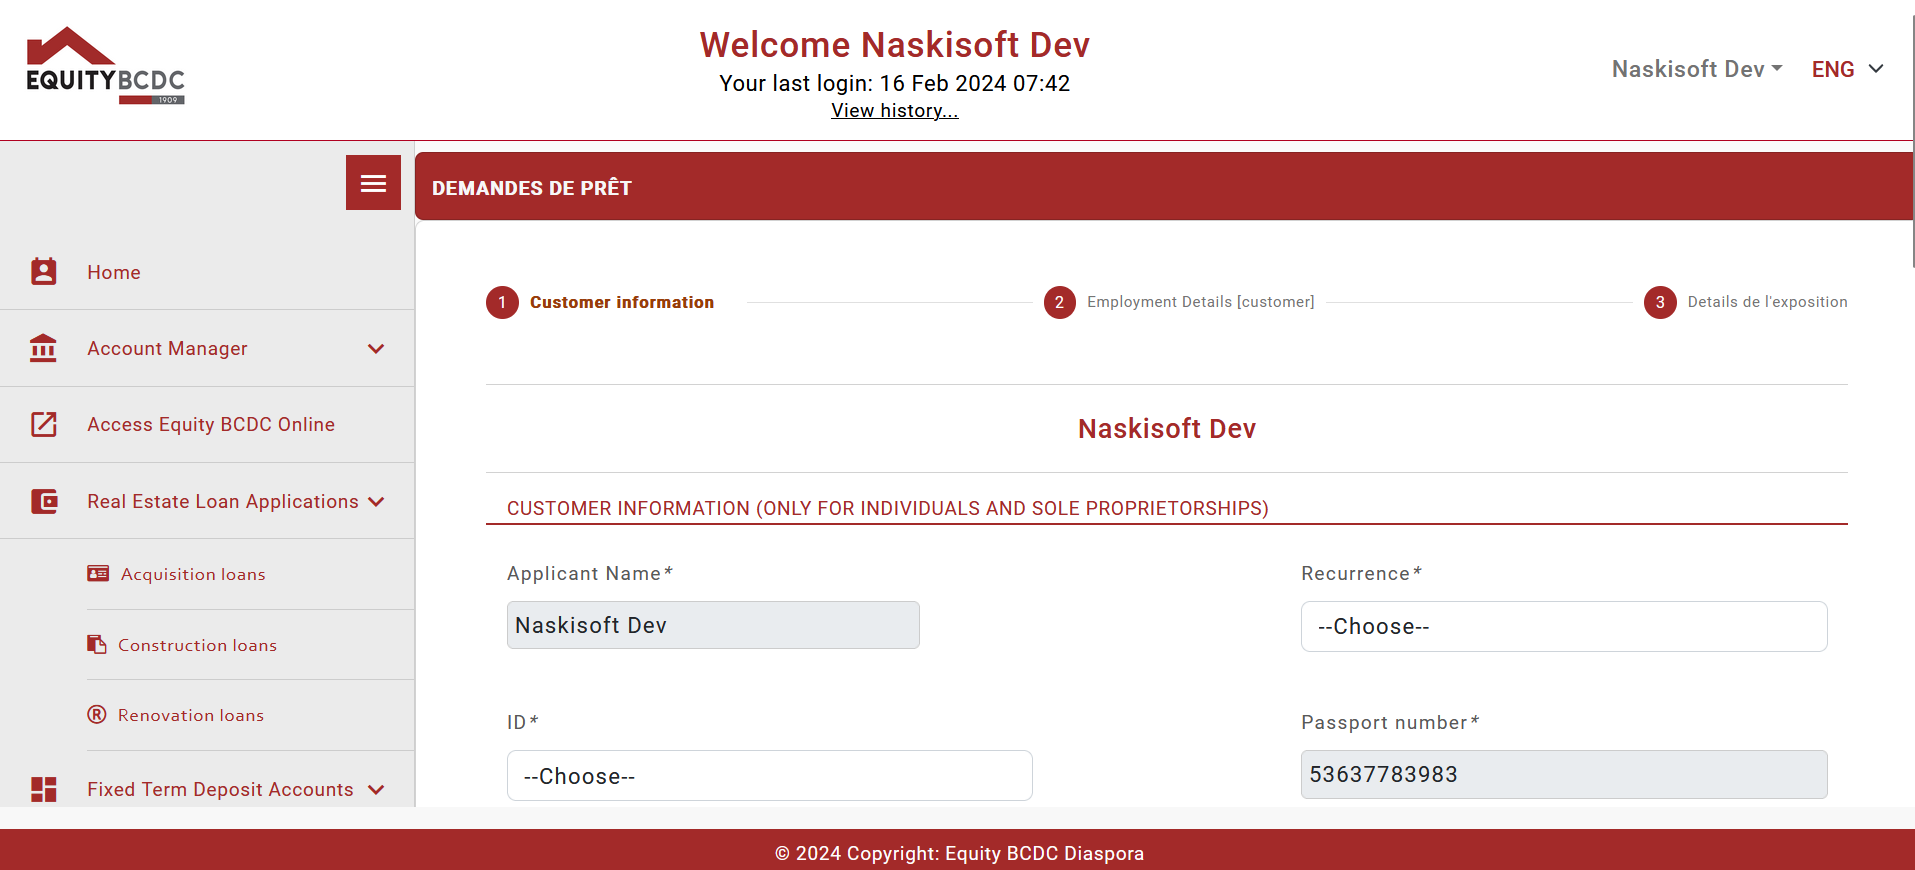Click the Passport number label
The width and height of the screenshot is (1915, 870).
1390,722
